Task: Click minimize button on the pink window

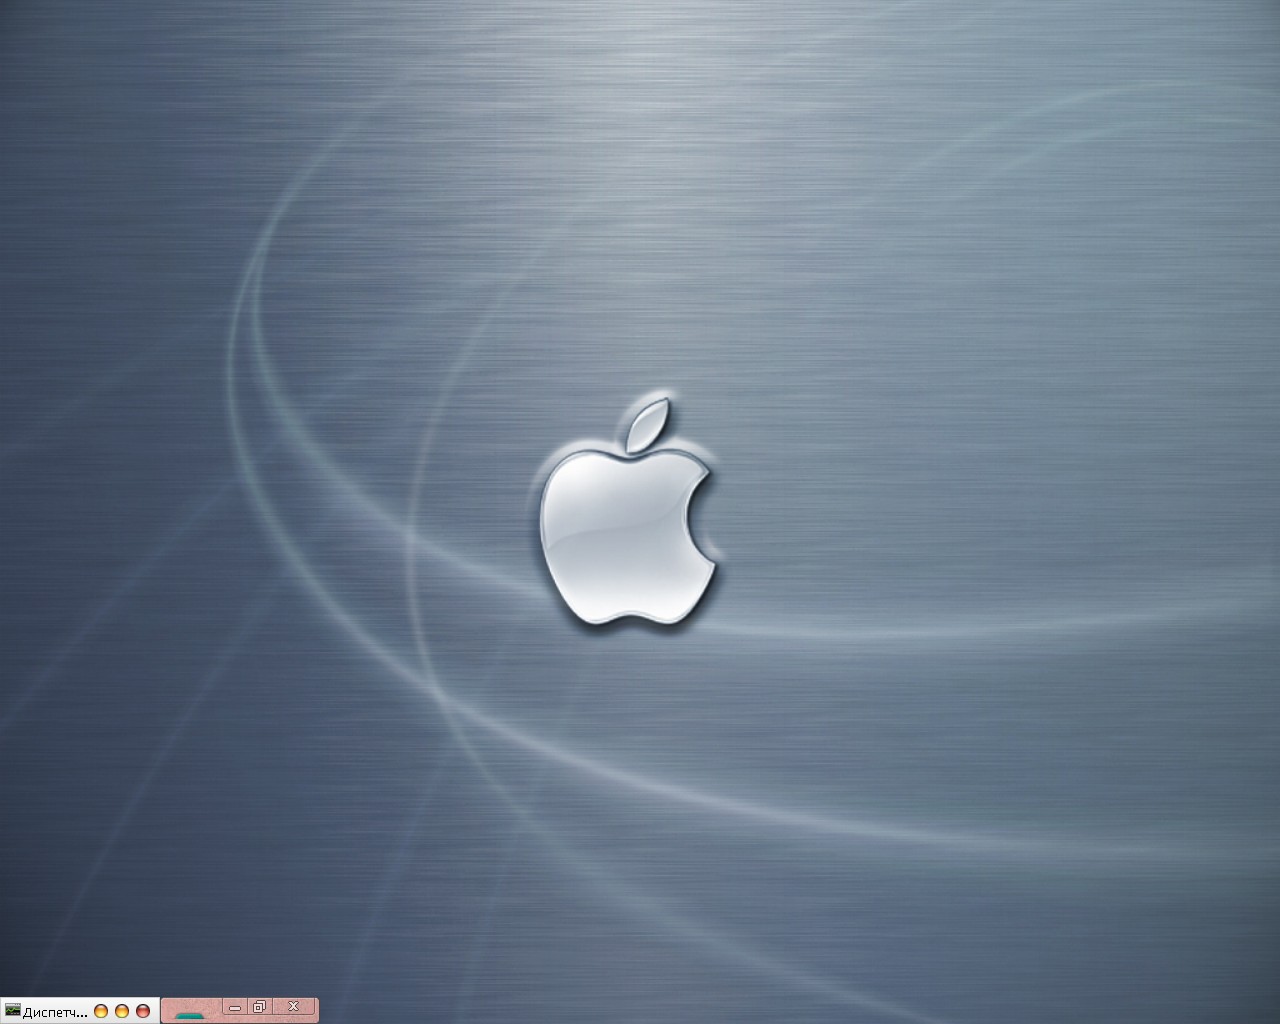Action: [235, 1007]
